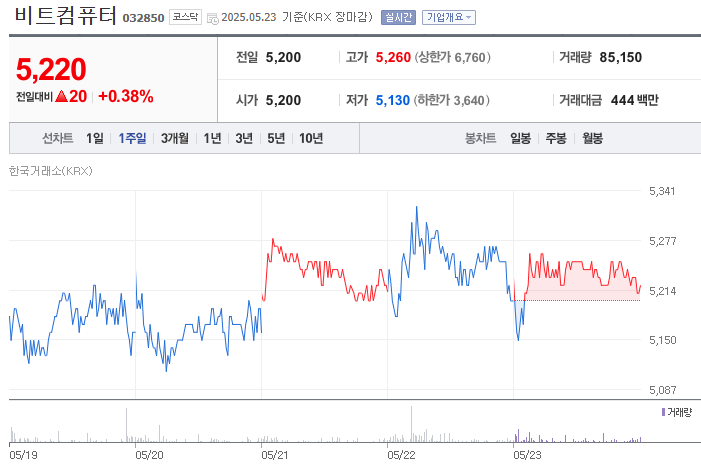Click the 봉차트 section label
The width and height of the screenshot is (701, 465).
pos(481,138)
